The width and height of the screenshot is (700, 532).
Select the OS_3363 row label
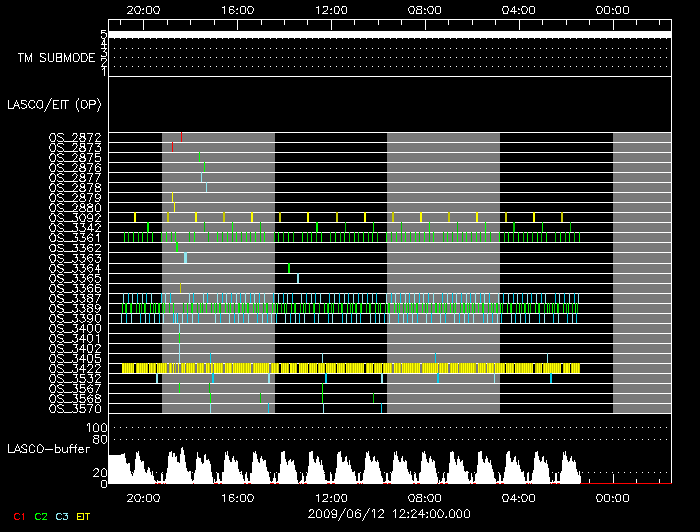coord(75,258)
